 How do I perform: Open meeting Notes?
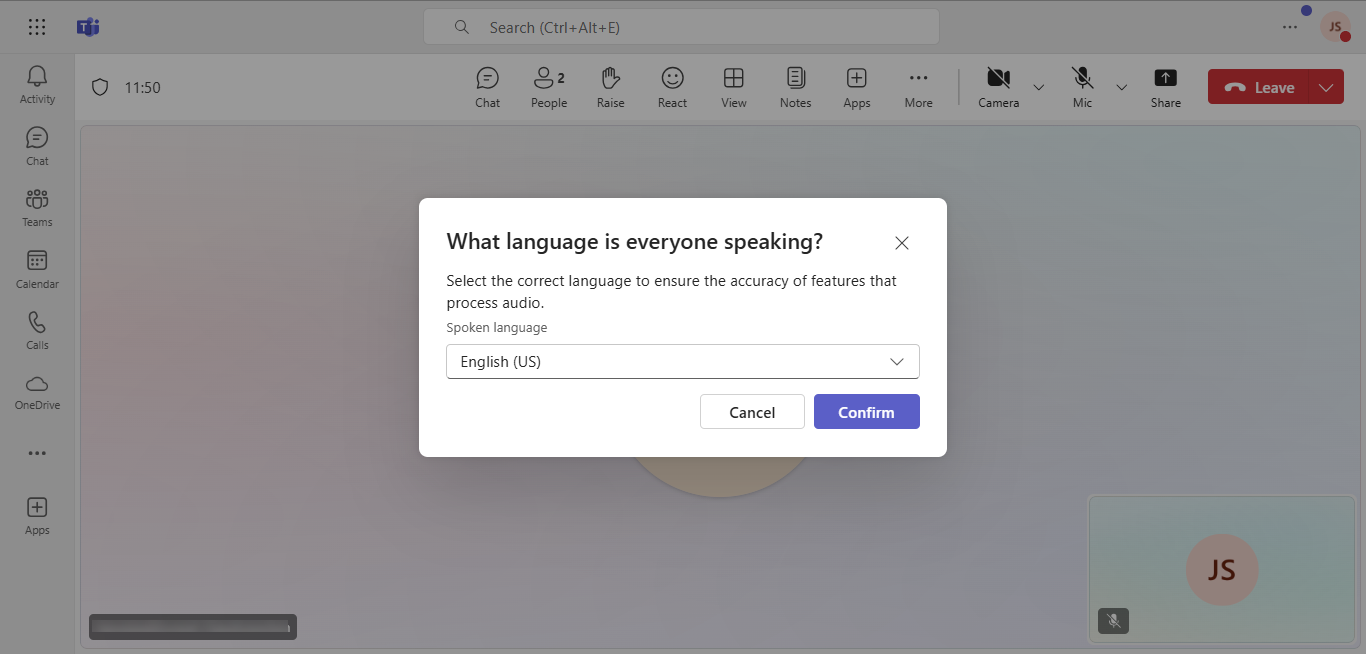pos(795,87)
